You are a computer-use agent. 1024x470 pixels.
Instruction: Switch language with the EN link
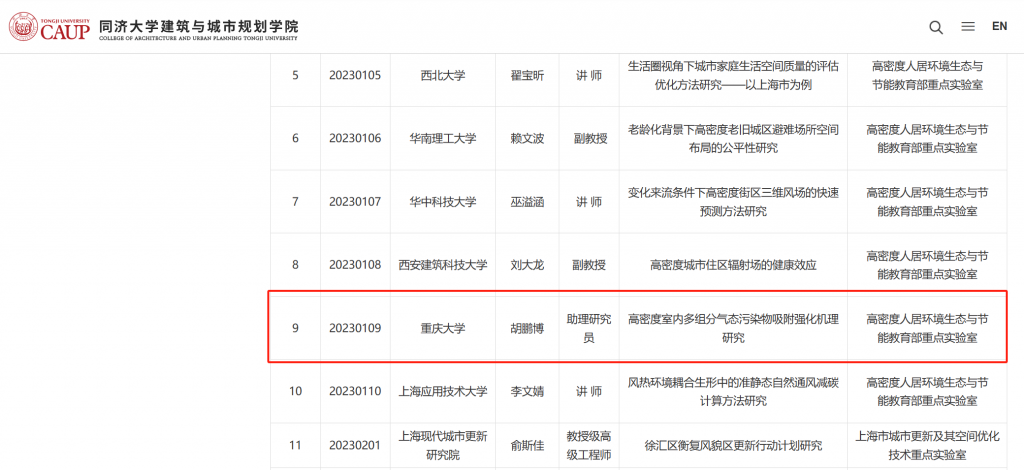tap(999, 26)
